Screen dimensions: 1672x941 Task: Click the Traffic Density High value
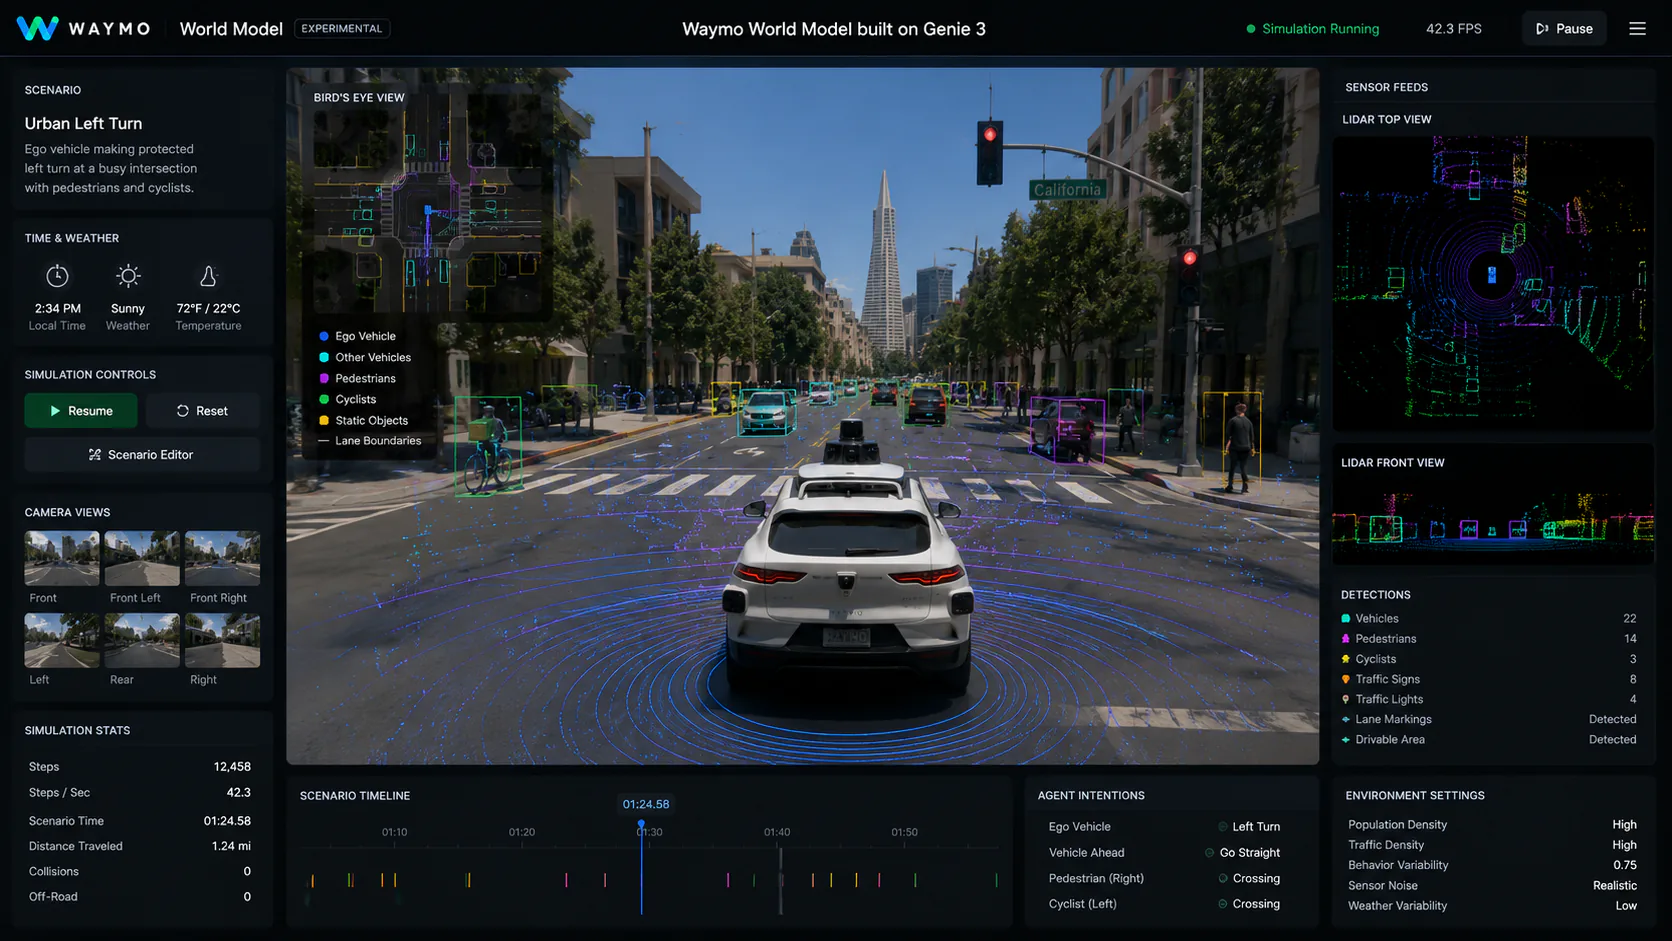[1624, 845]
